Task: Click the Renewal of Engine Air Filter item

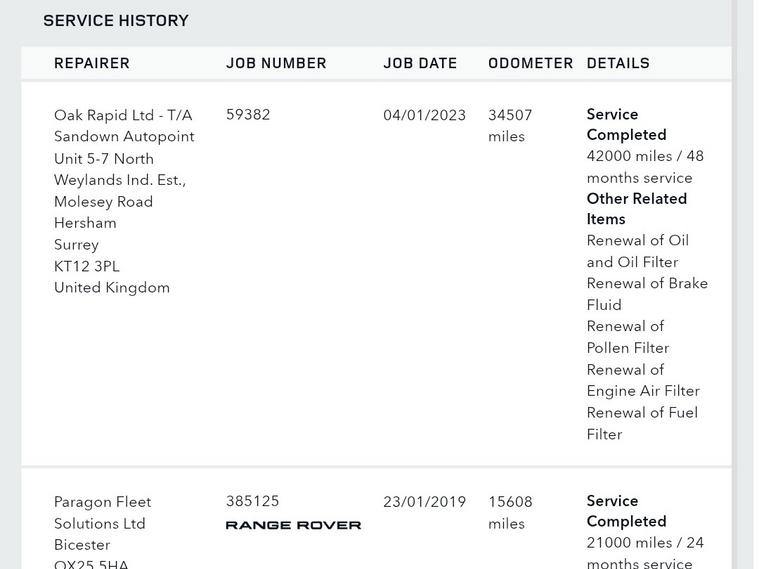Action: tap(643, 380)
